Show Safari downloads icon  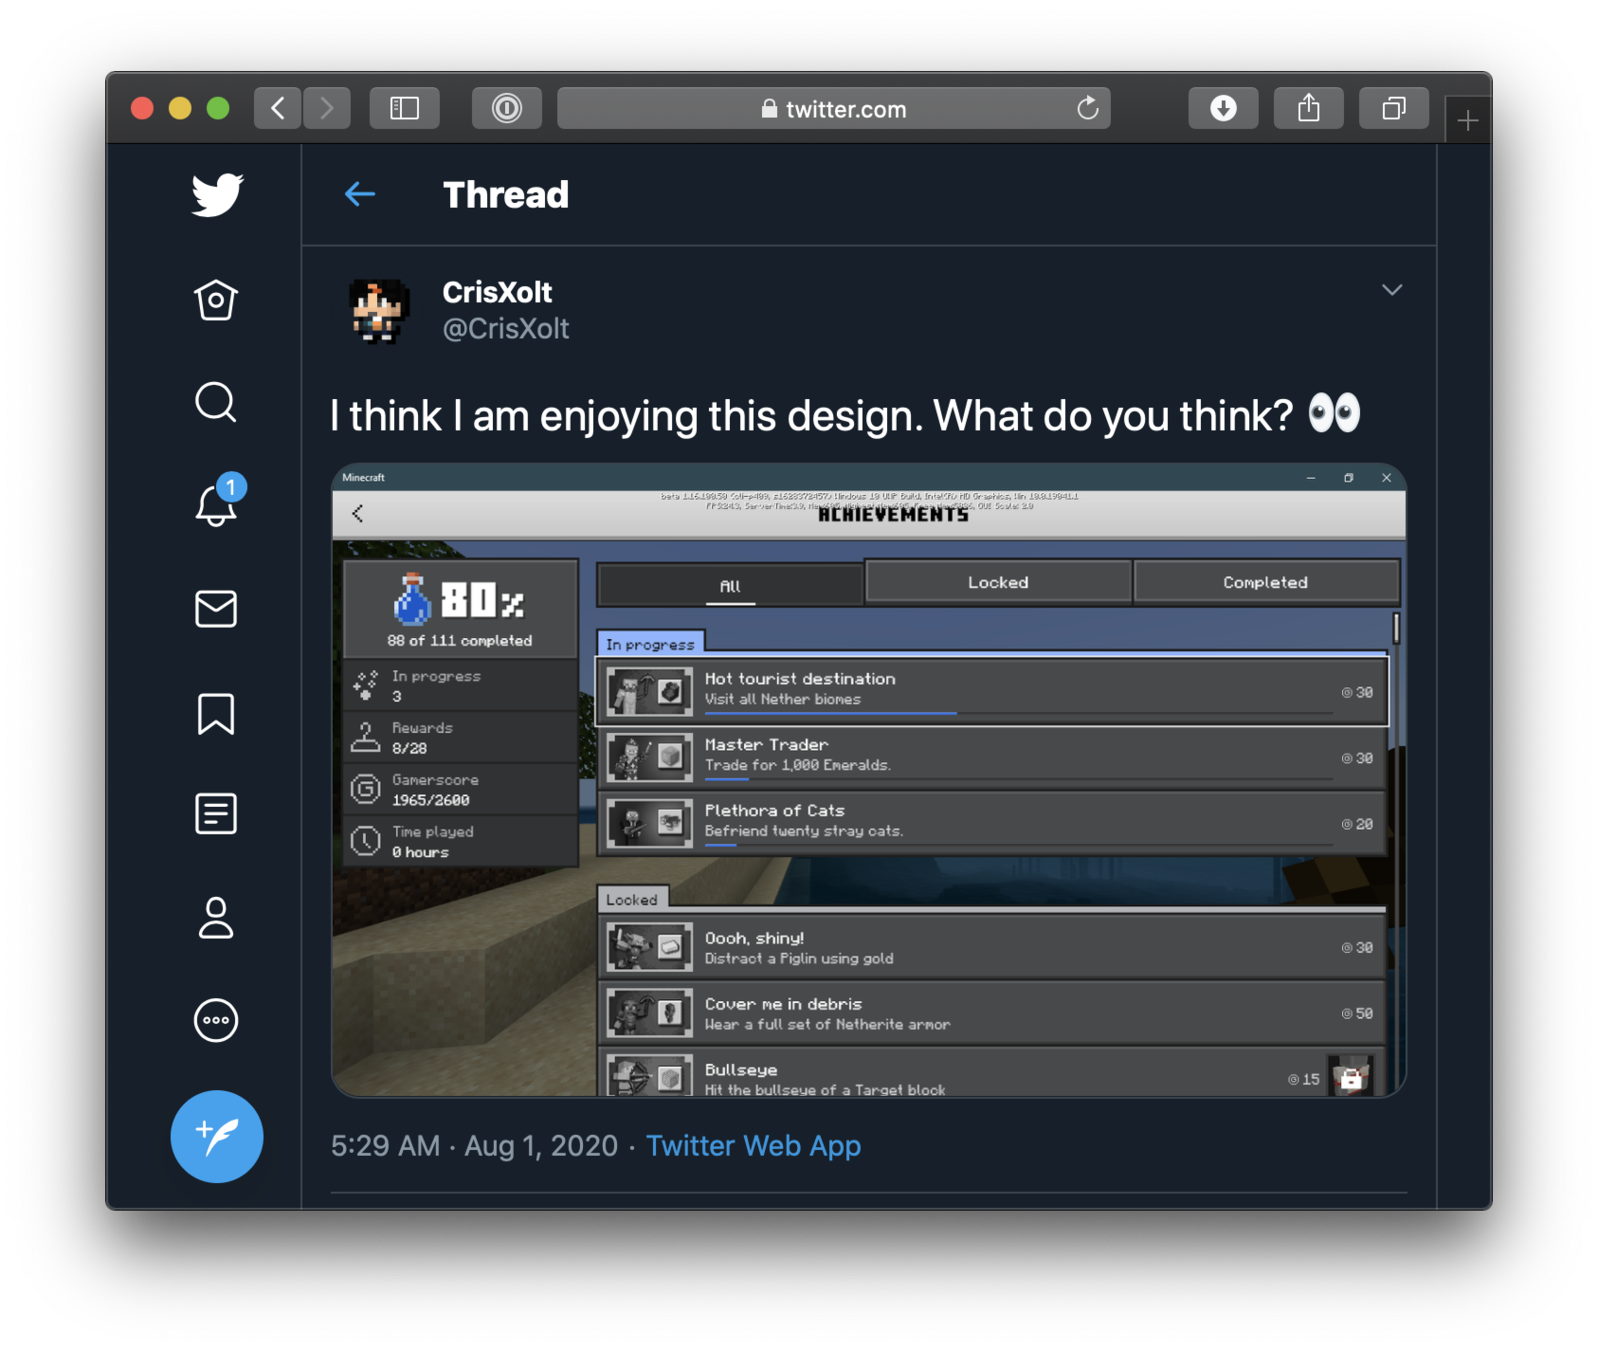(x=1223, y=108)
